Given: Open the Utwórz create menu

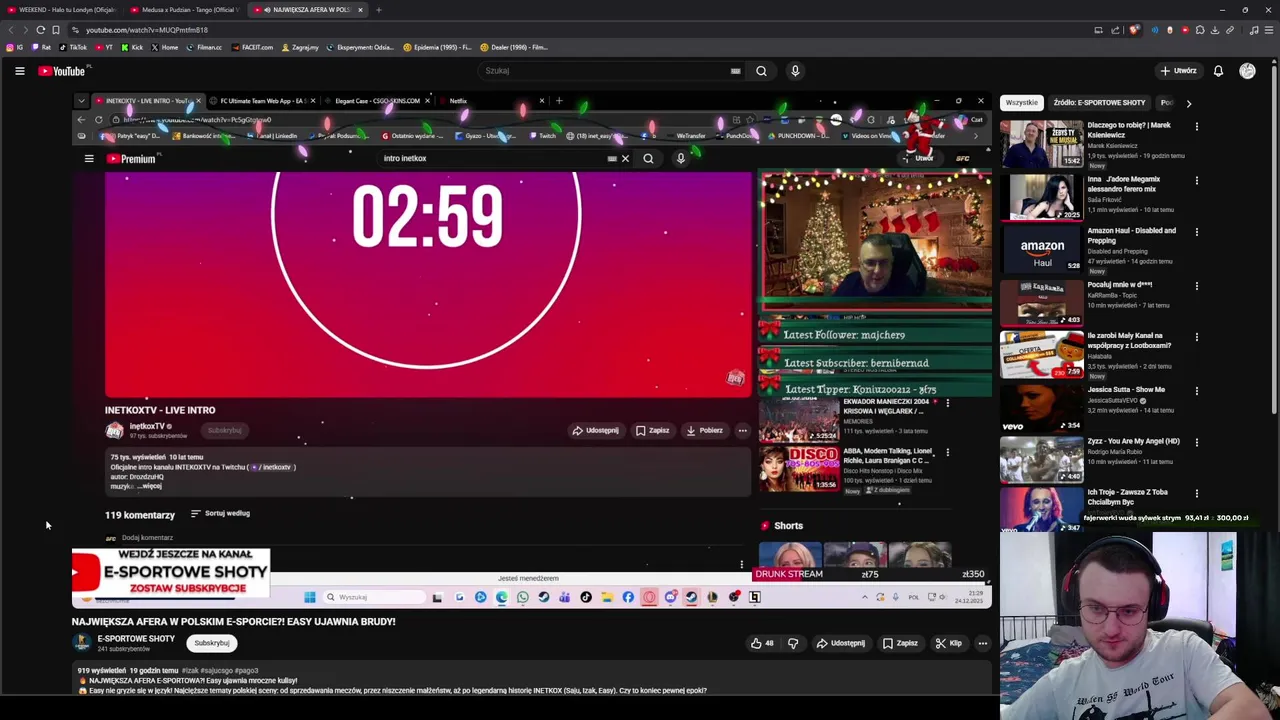Looking at the screenshot, I should pyautogui.click(x=1178, y=71).
